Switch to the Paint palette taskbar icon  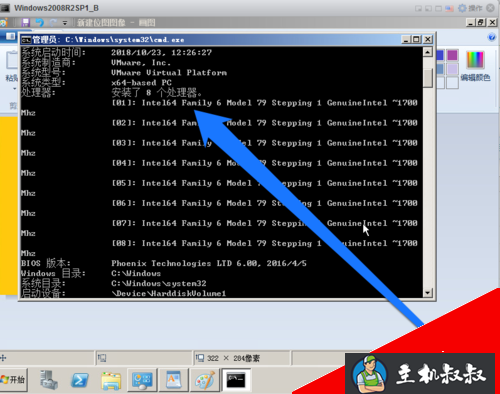(205, 380)
